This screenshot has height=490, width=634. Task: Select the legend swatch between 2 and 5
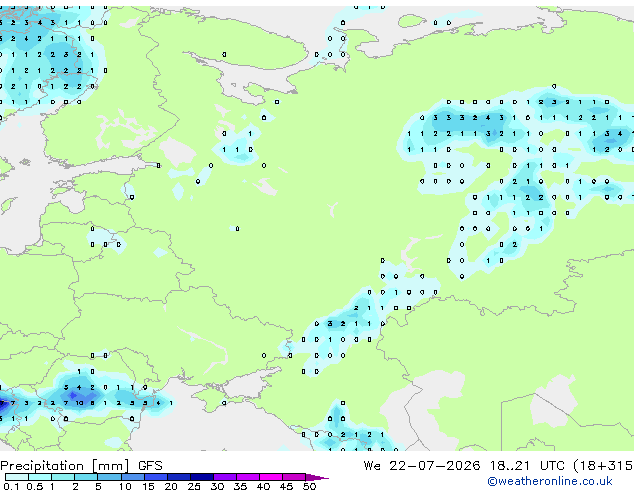[x=86, y=477]
